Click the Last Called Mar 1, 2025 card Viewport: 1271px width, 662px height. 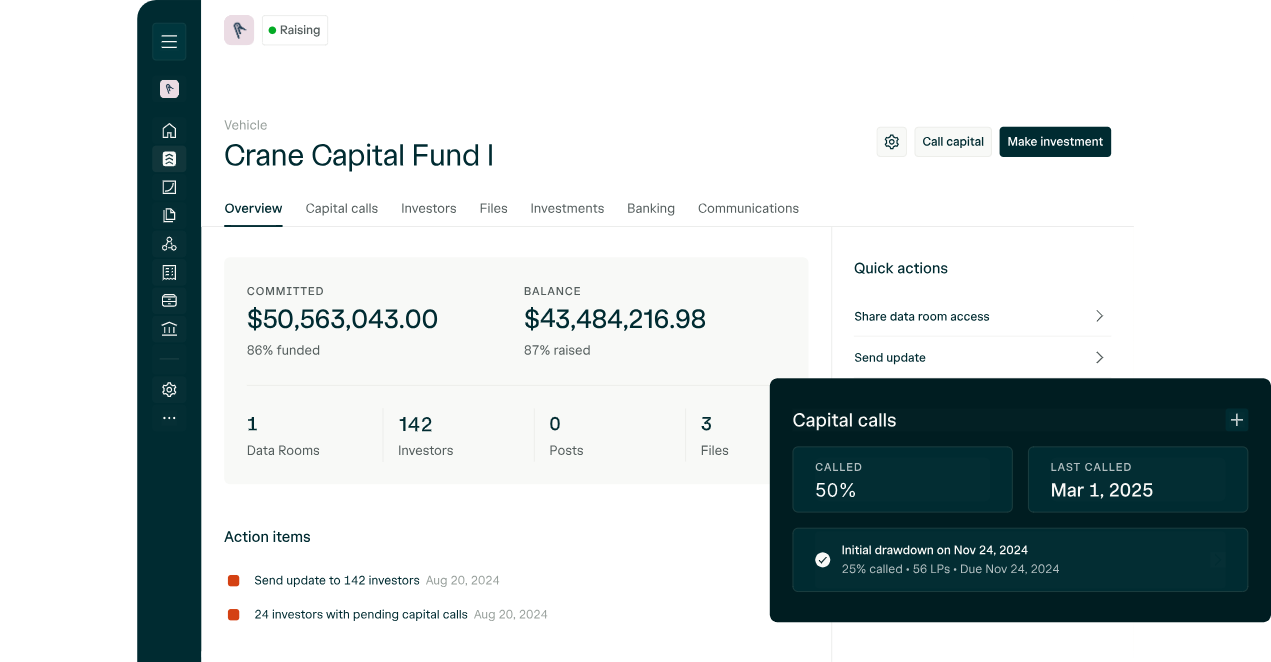point(1138,480)
